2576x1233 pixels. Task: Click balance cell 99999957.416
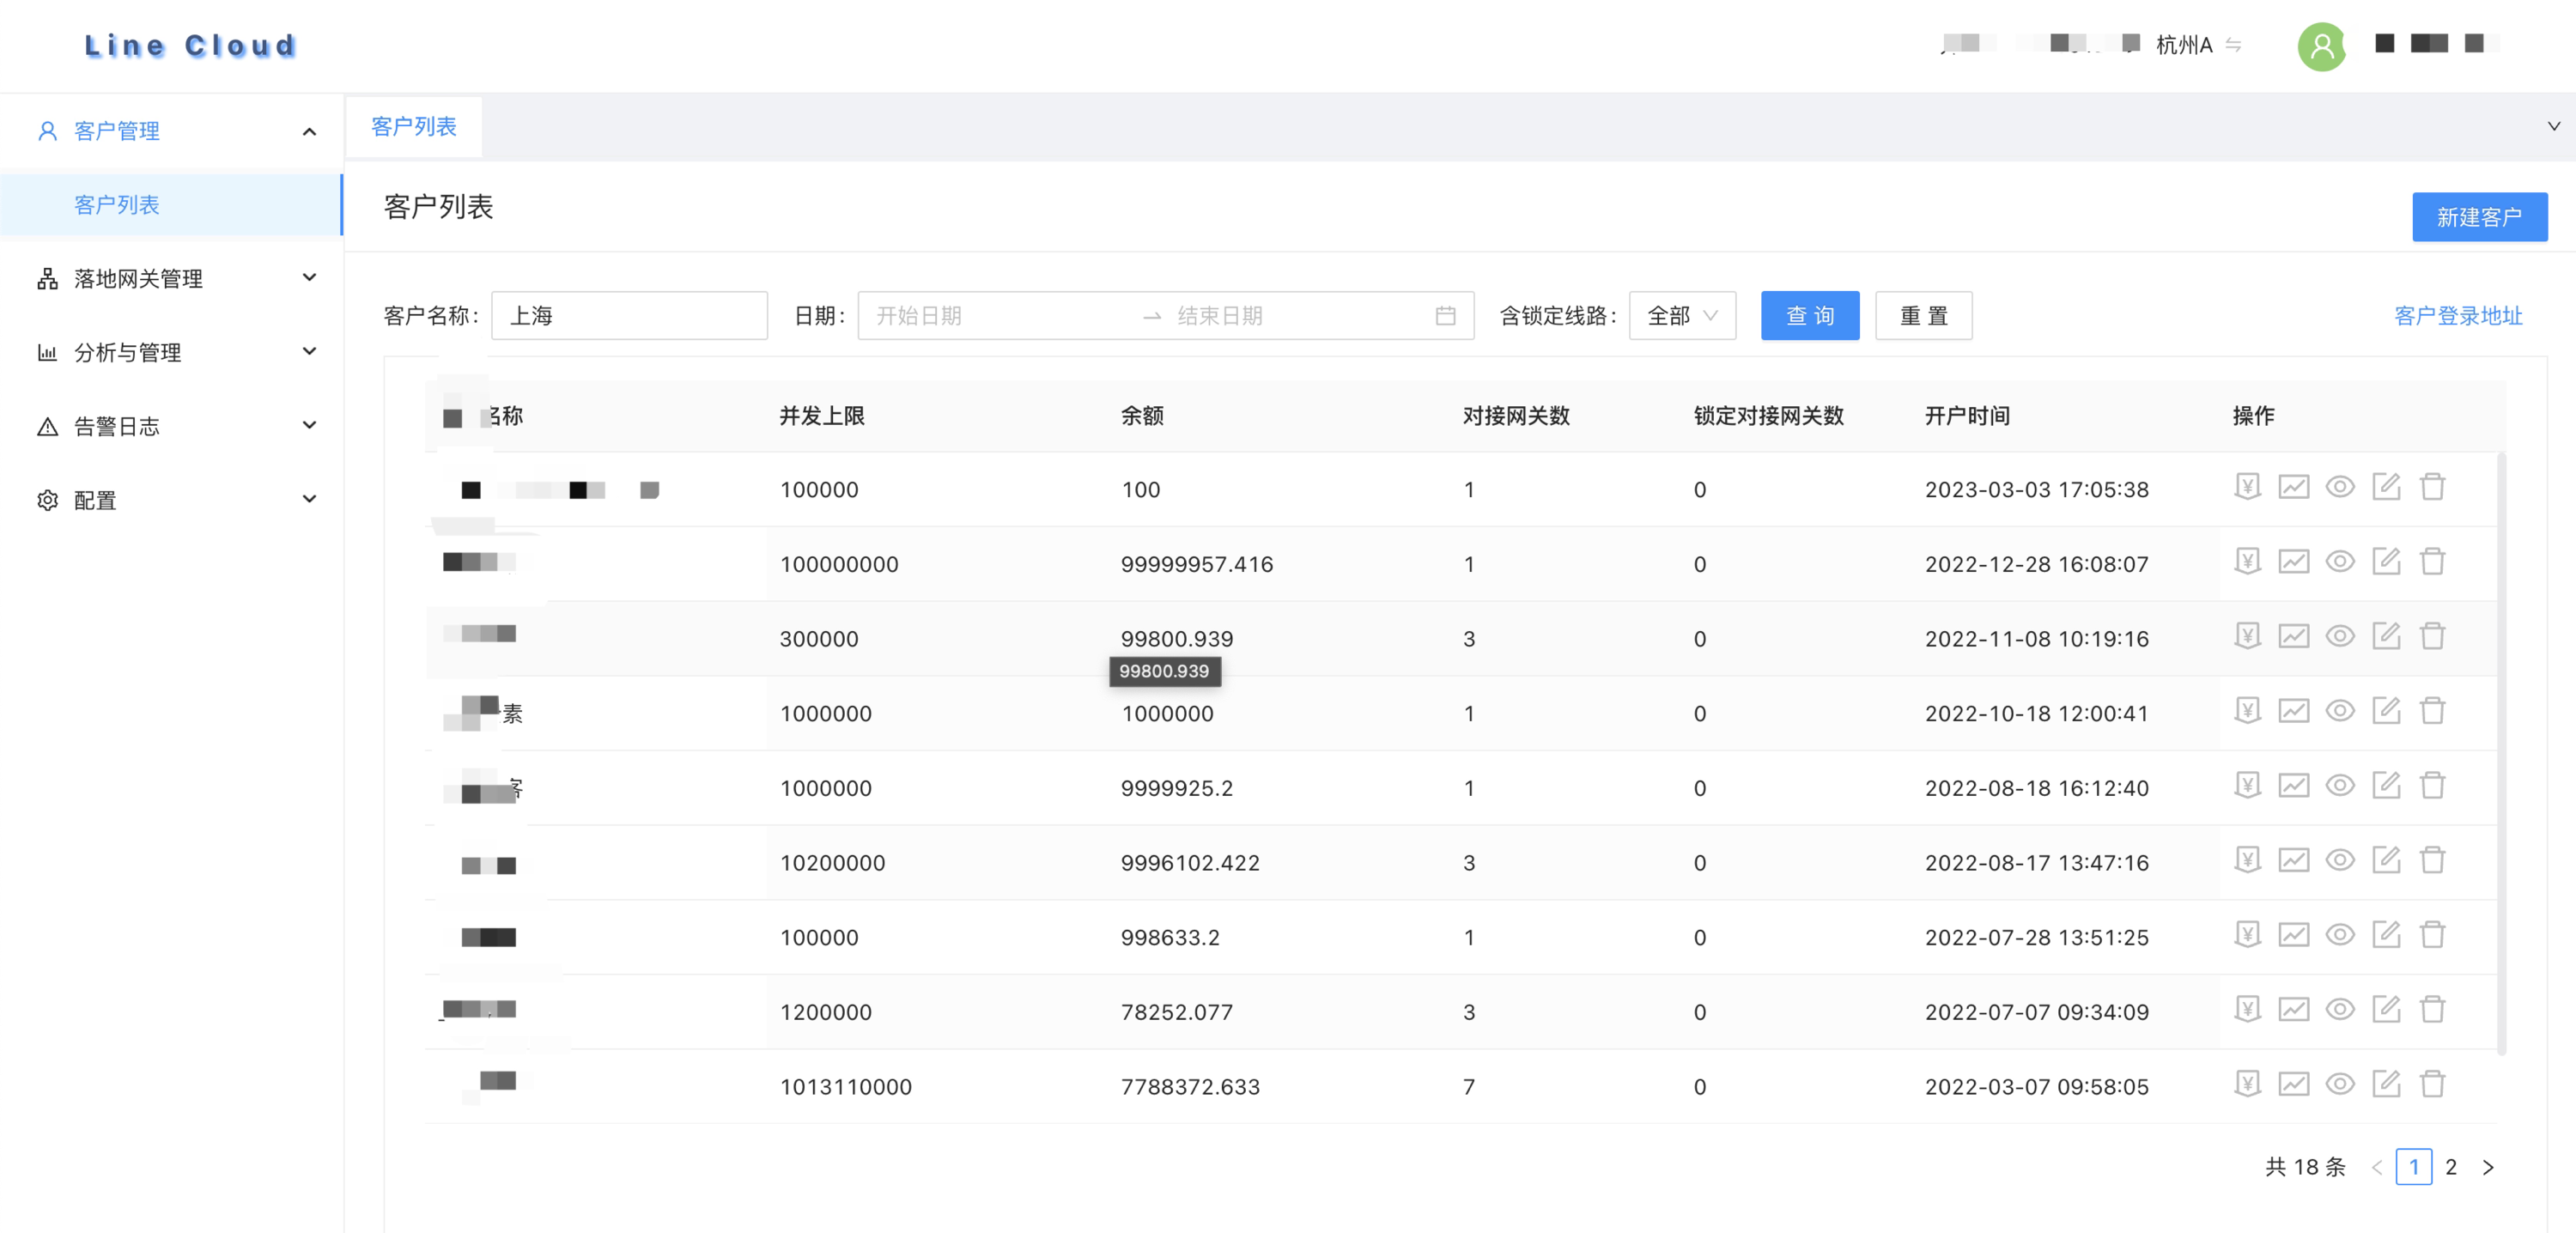pos(1197,564)
